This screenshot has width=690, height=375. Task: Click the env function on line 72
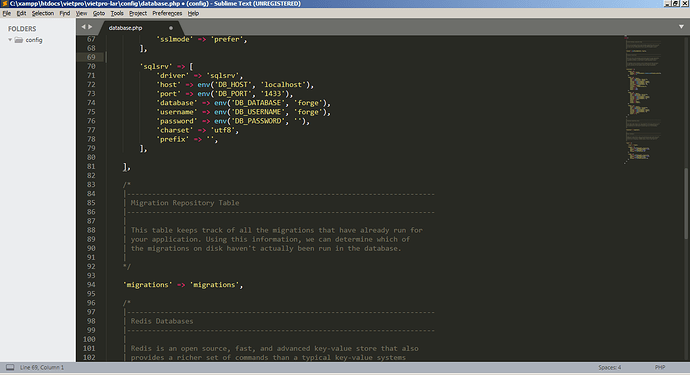tap(204, 85)
